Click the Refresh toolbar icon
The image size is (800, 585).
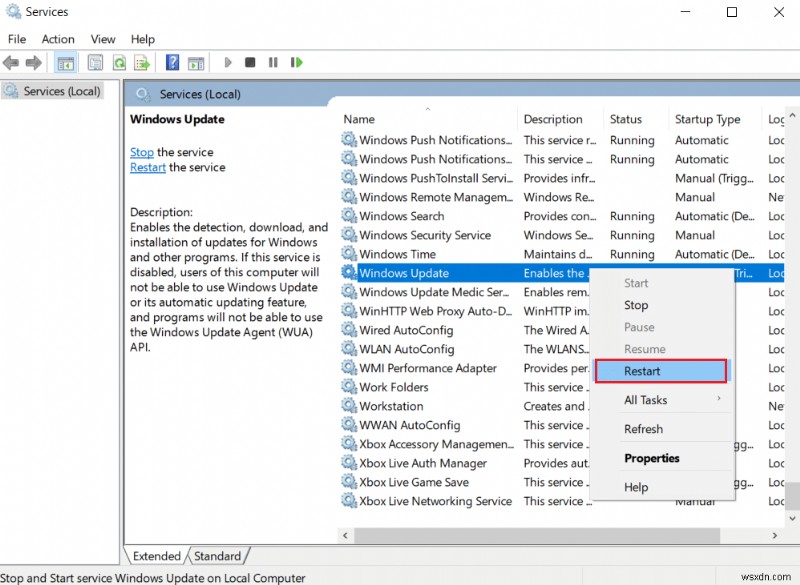(118, 62)
